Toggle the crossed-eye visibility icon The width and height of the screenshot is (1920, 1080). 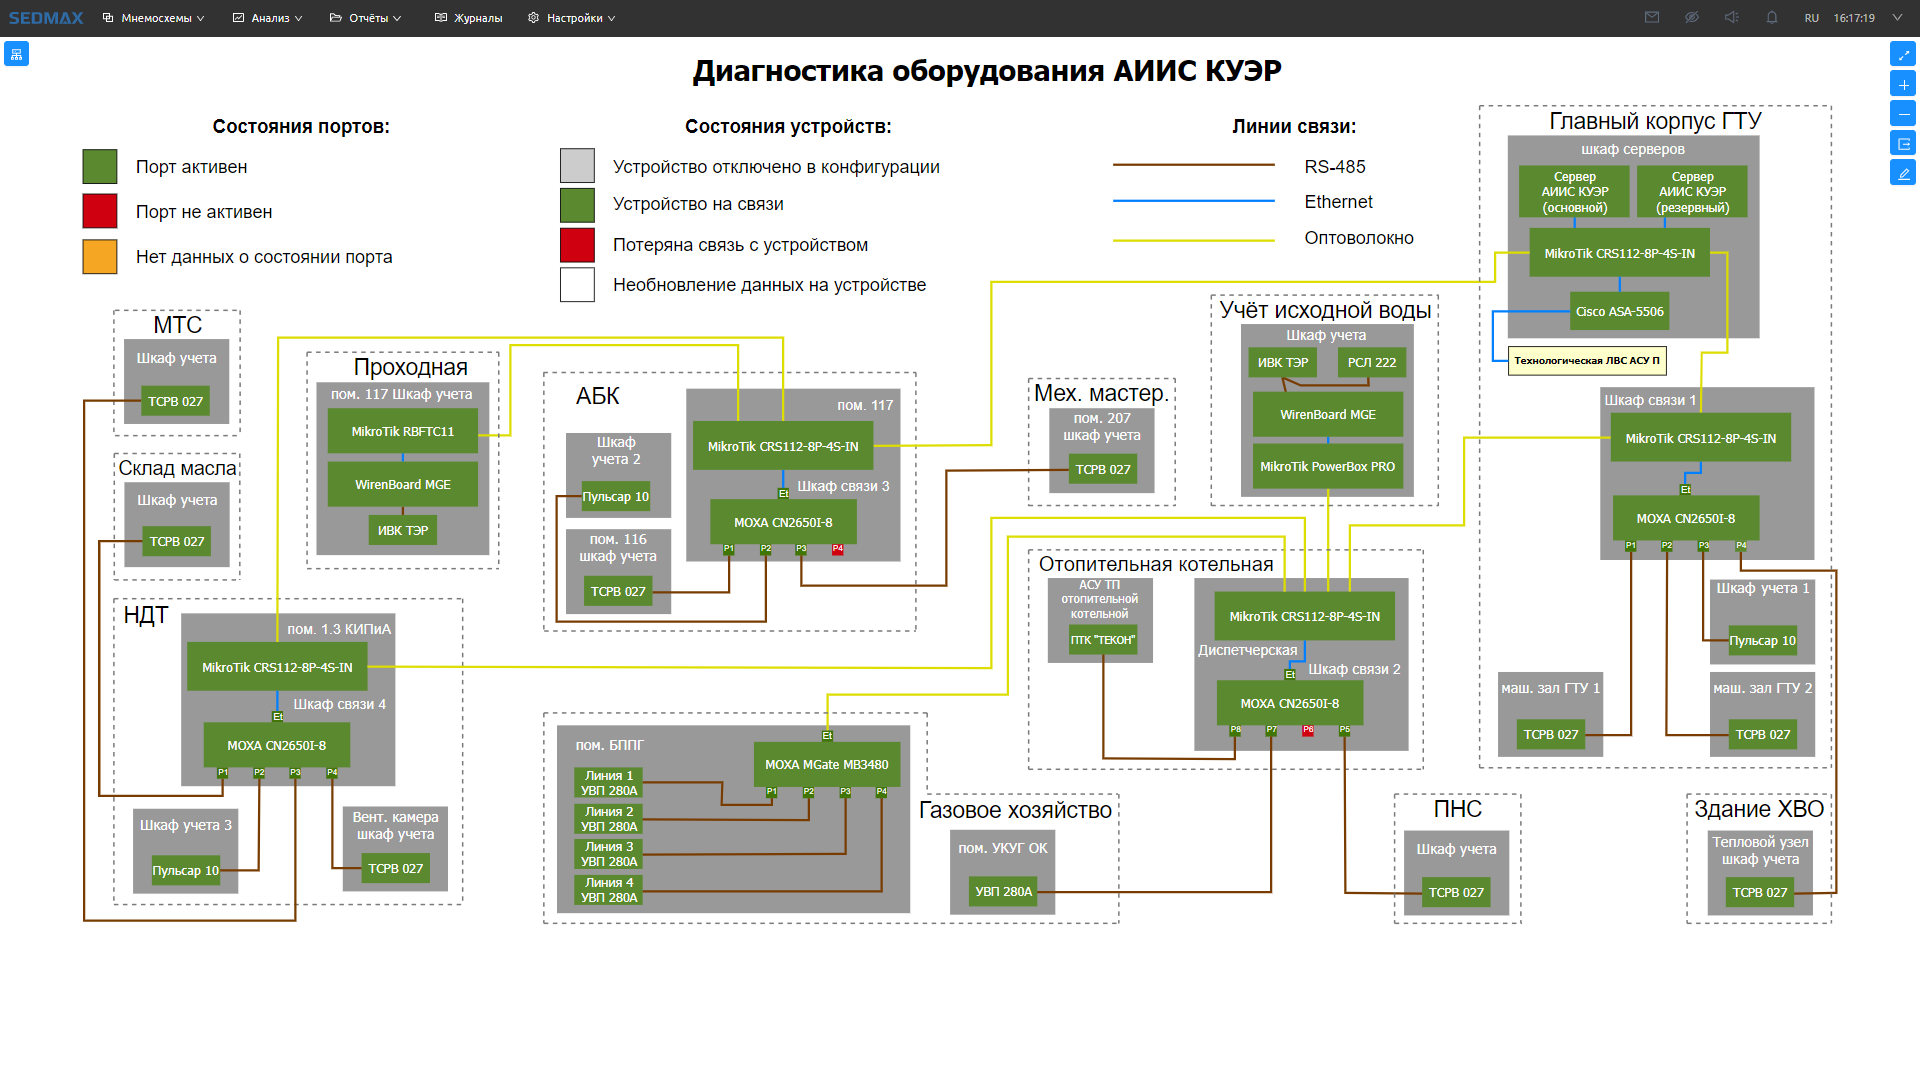1692,18
